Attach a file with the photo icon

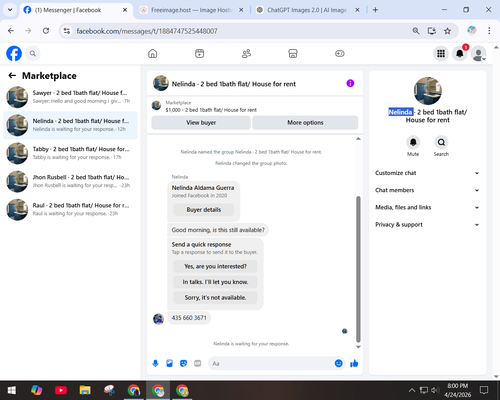pos(169,363)
